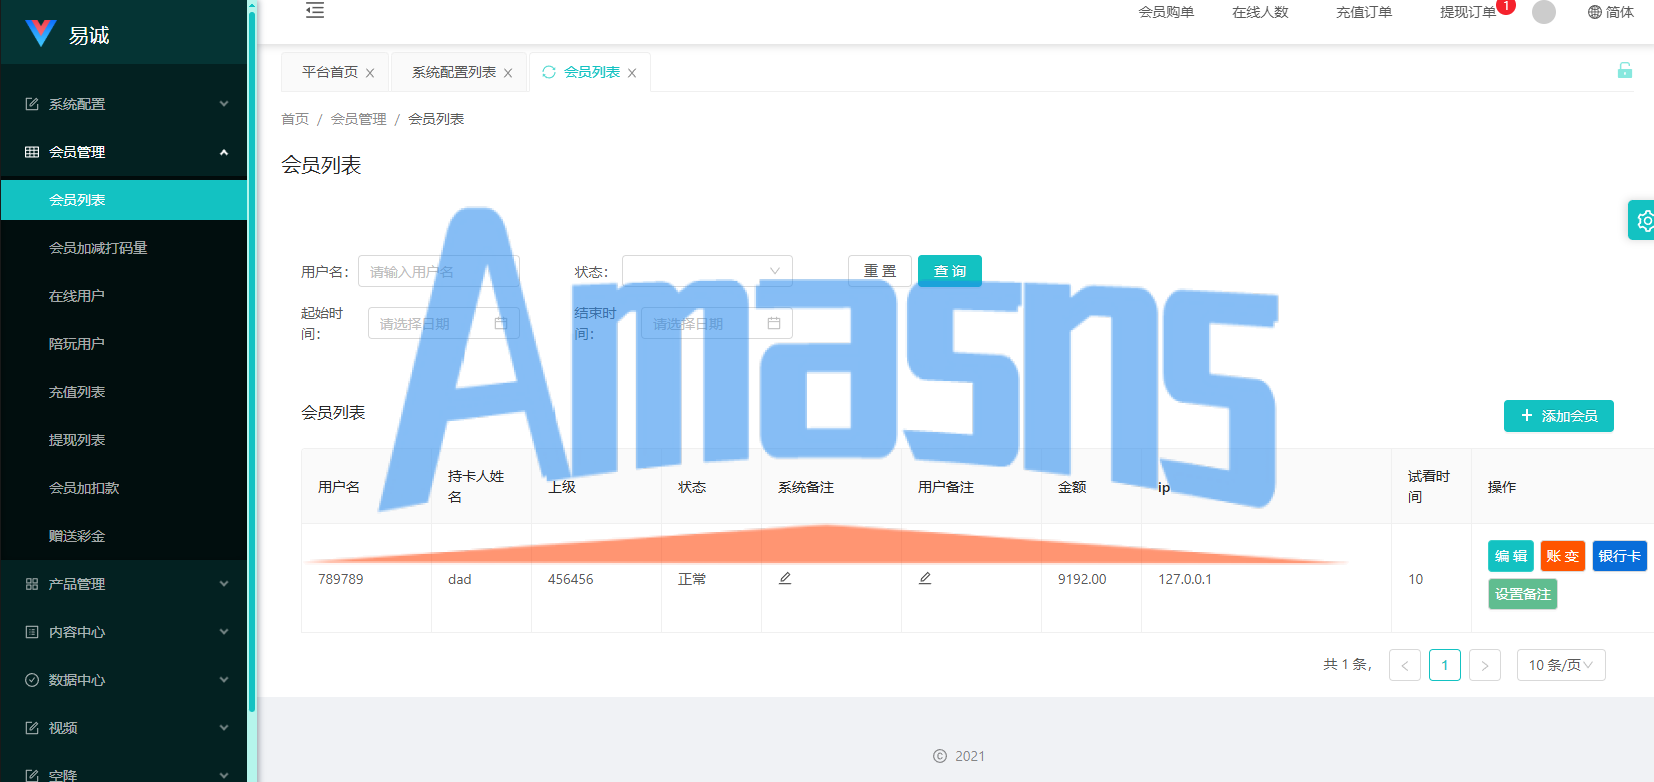Collapse the 会员管理 menu

[x=124, y=152]
